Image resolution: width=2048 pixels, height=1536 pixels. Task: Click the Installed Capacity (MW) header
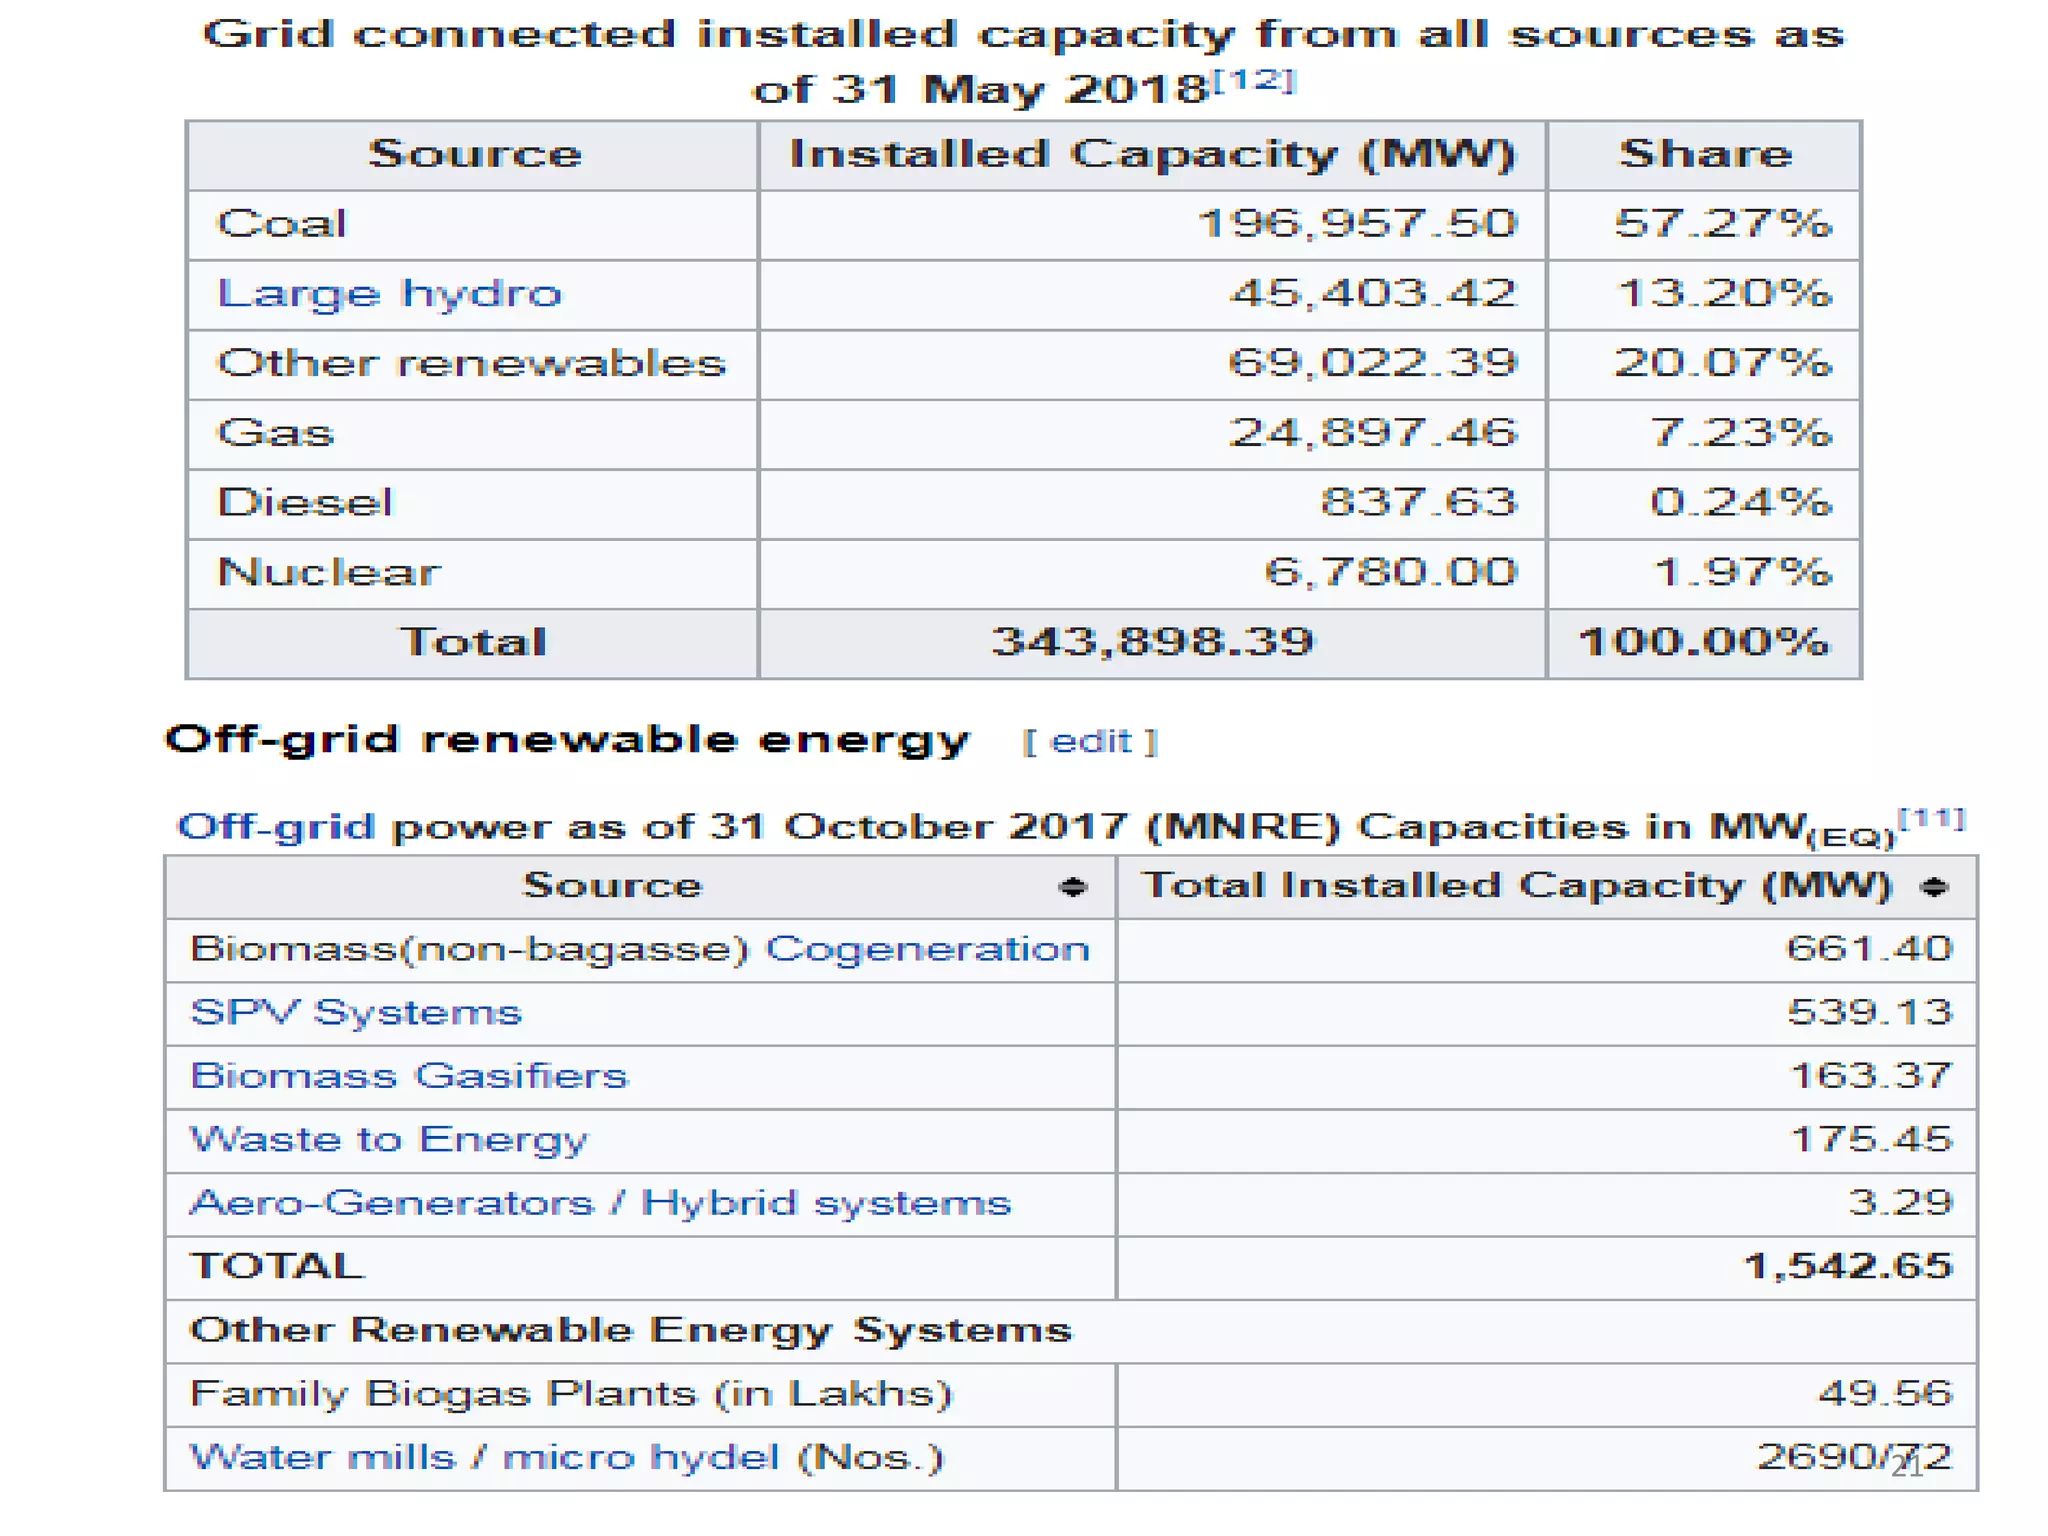click(1152, 155)
